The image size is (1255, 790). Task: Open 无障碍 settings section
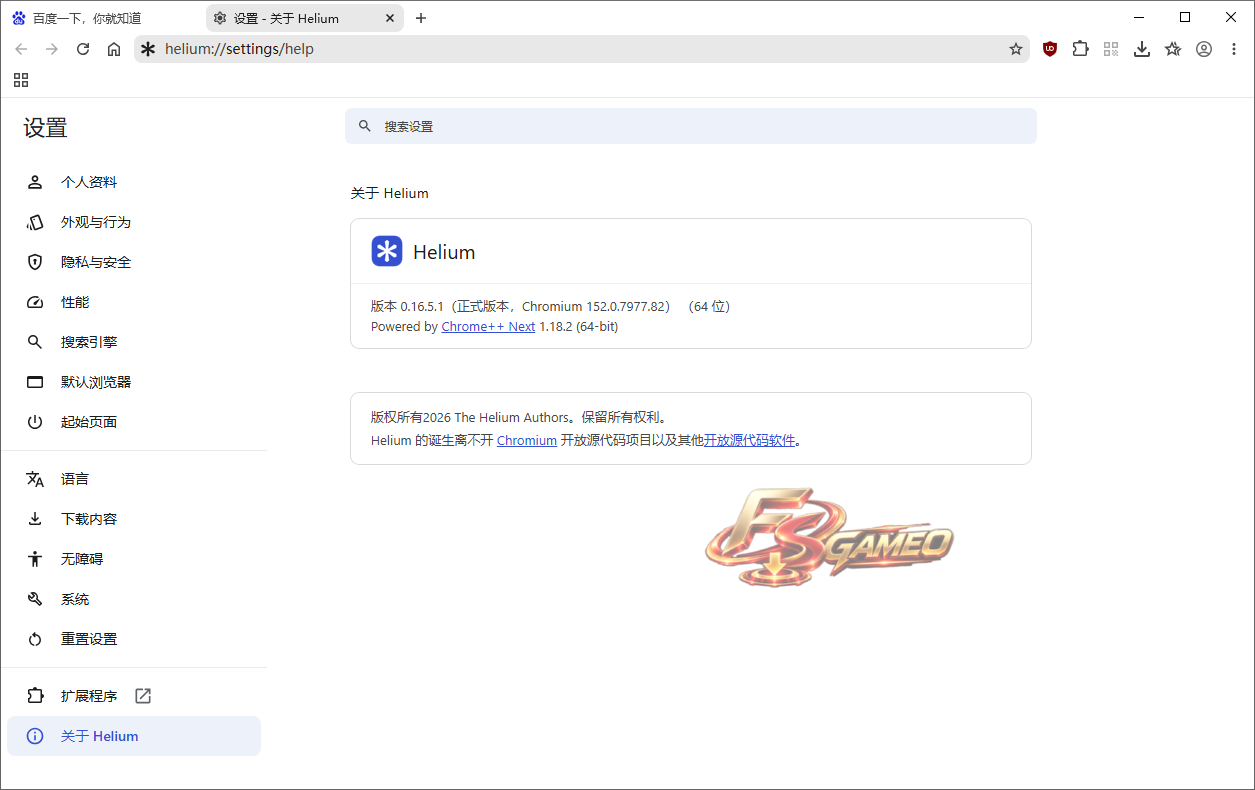coord(134,559)
